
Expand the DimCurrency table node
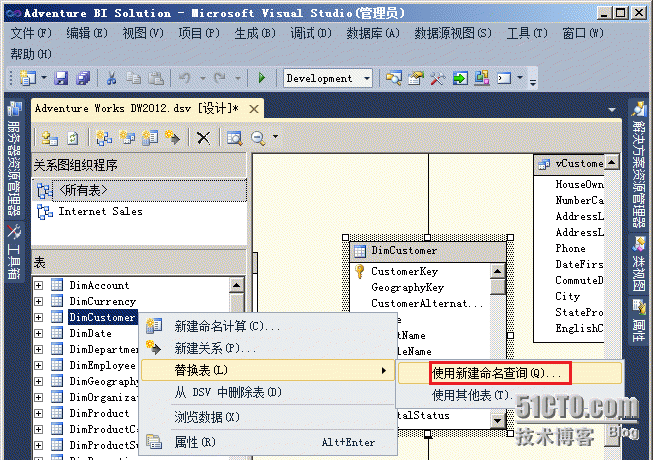coord(39,301)
